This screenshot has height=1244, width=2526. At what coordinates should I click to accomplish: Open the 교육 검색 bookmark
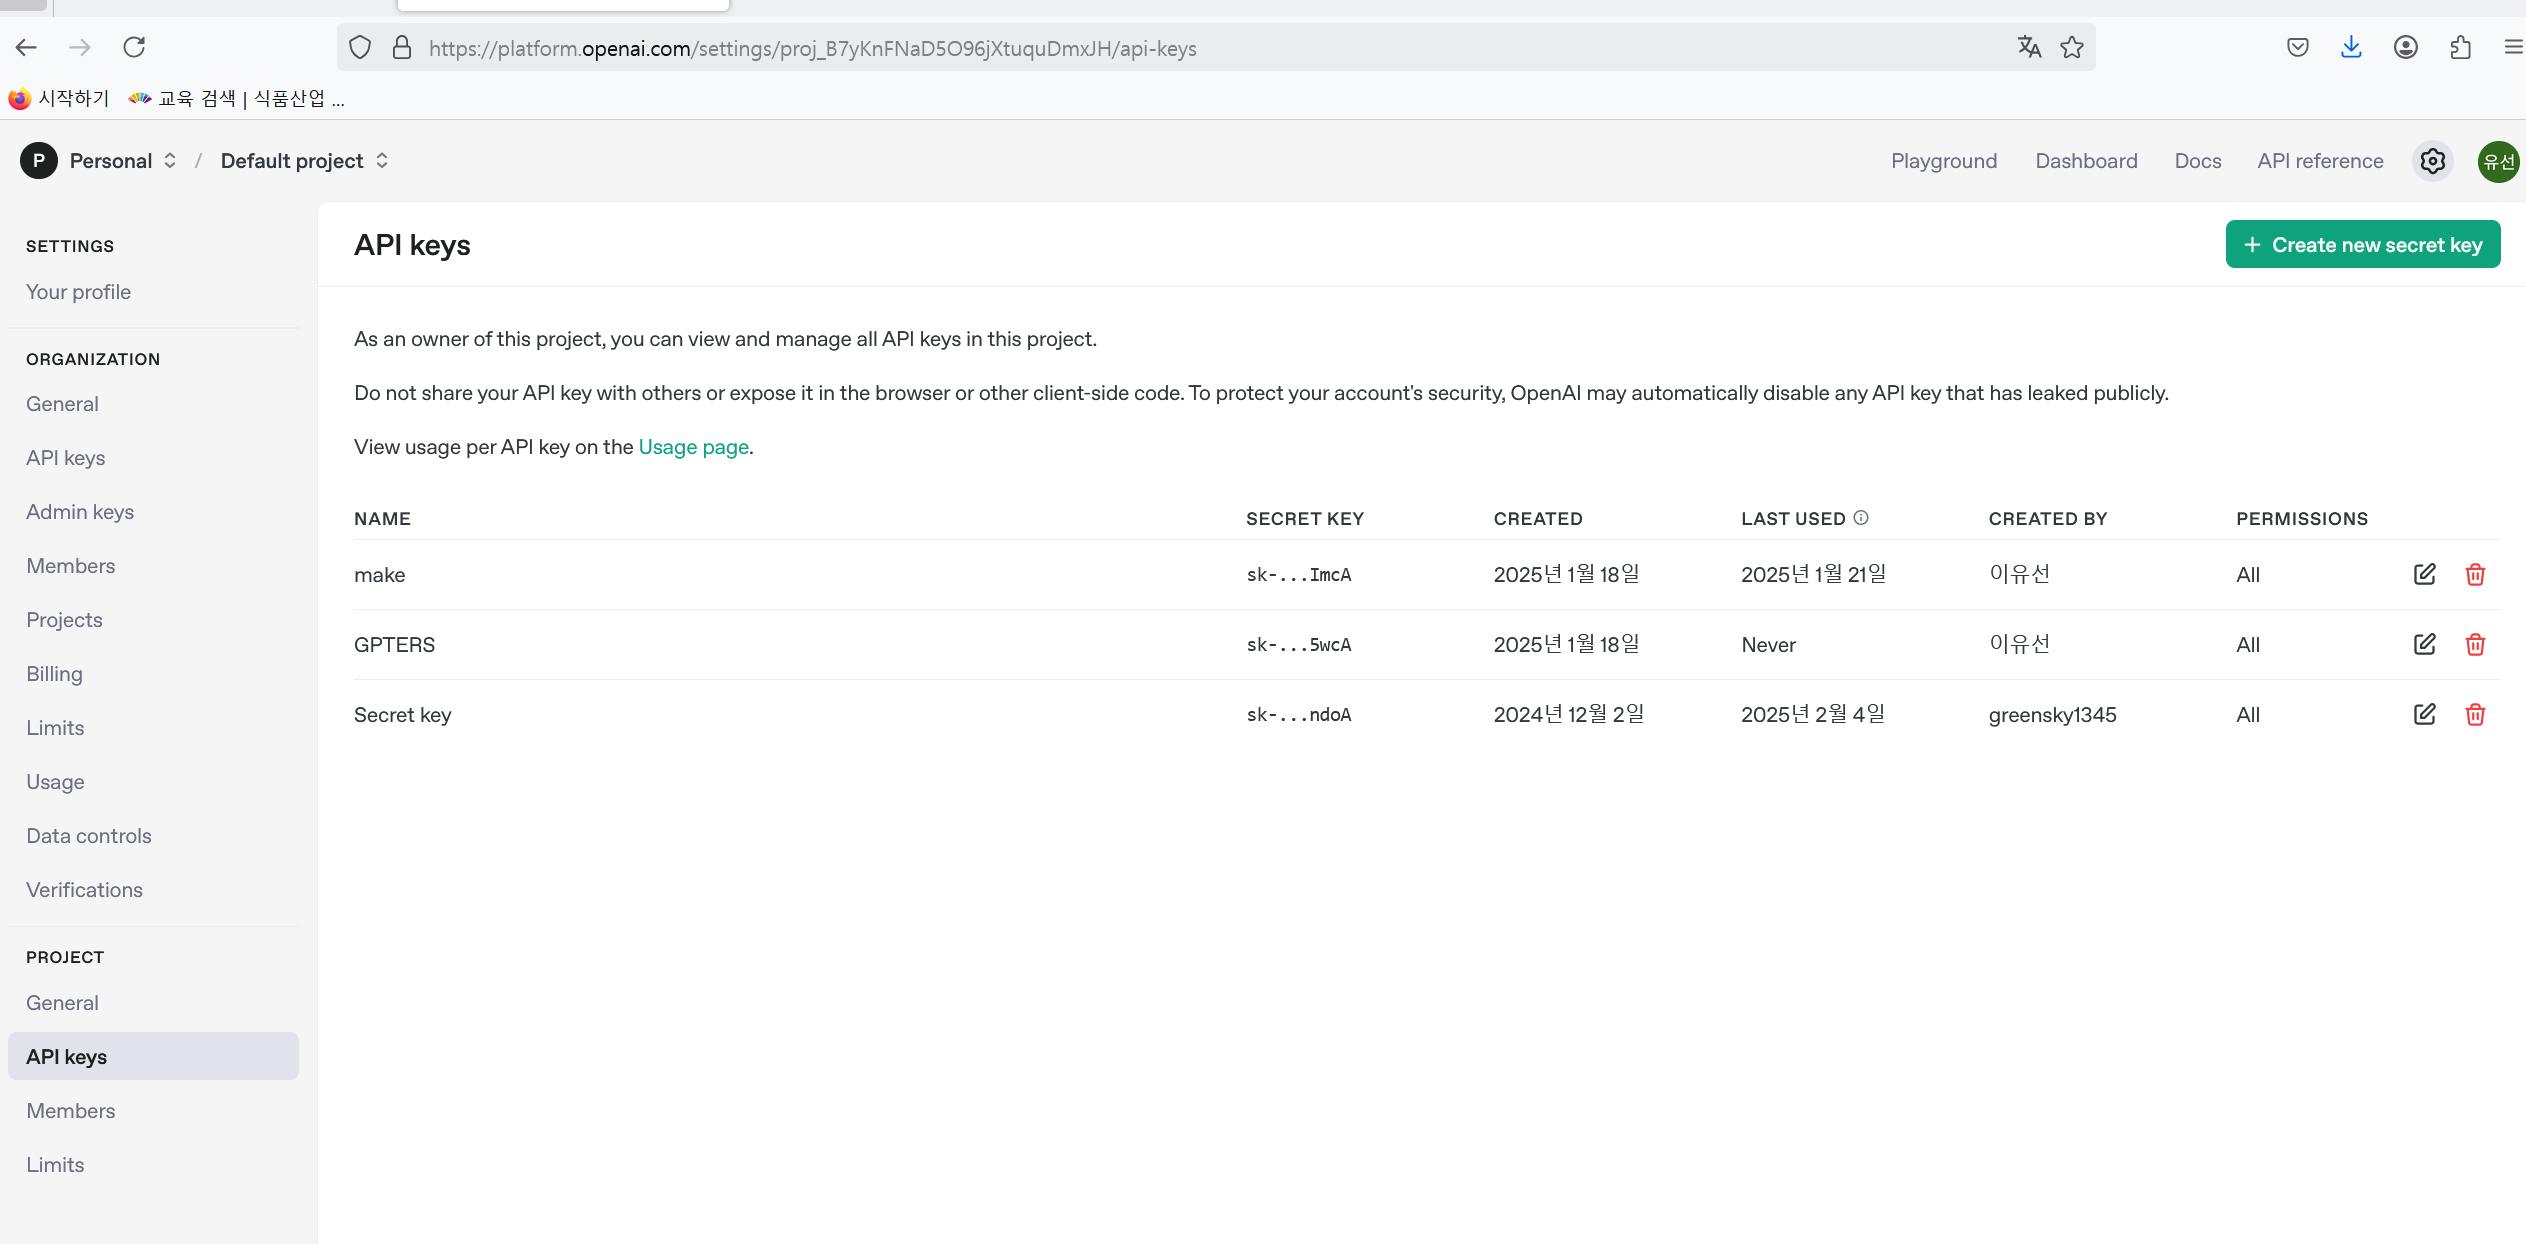237,98
